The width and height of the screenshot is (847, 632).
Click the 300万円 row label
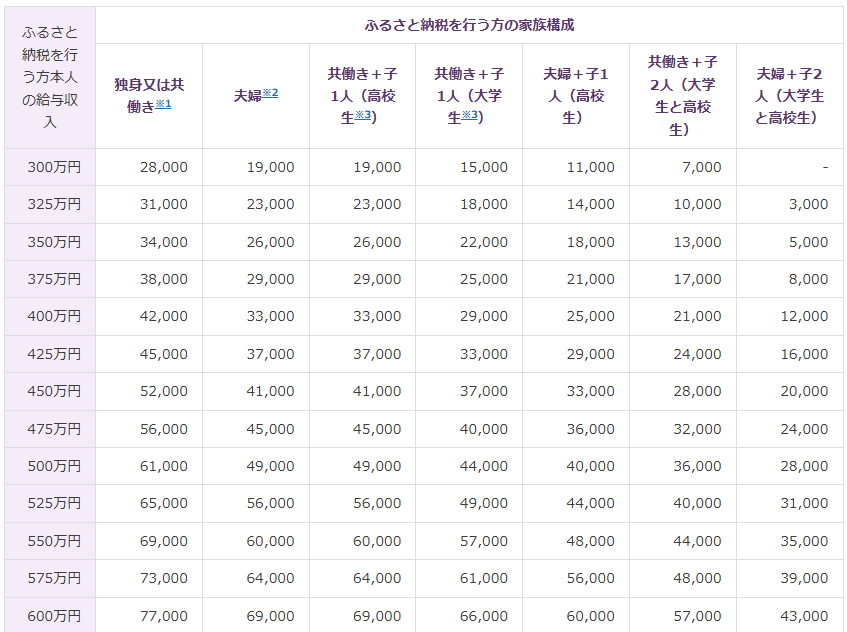pos(55,167)
